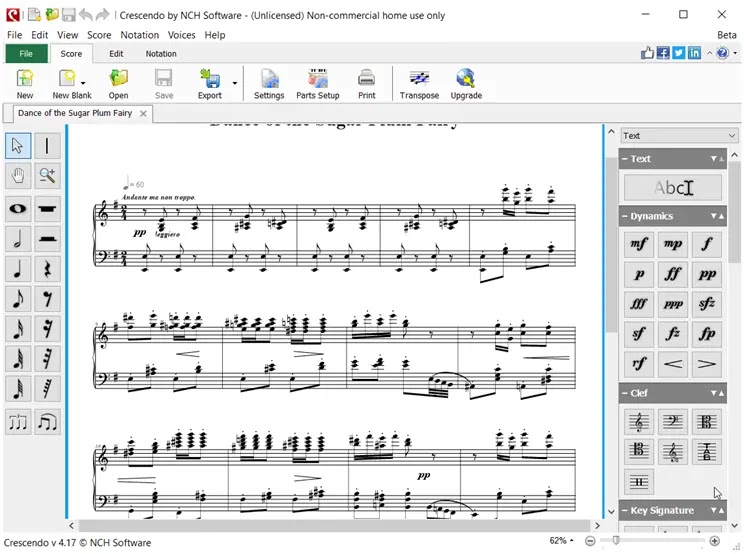Choose the whole rest tool
This screenshot has height=554, width=744.
click(x=47, y=209)
